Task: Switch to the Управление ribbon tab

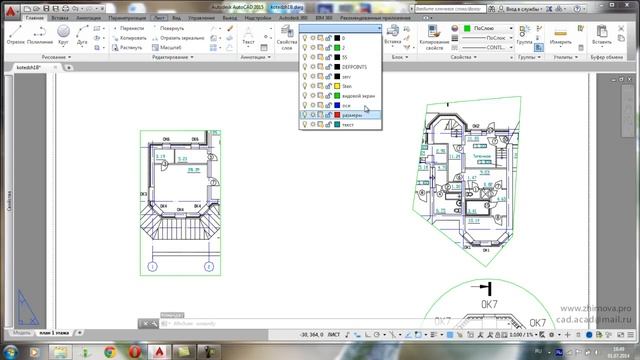Action: (x=202, y=18)
